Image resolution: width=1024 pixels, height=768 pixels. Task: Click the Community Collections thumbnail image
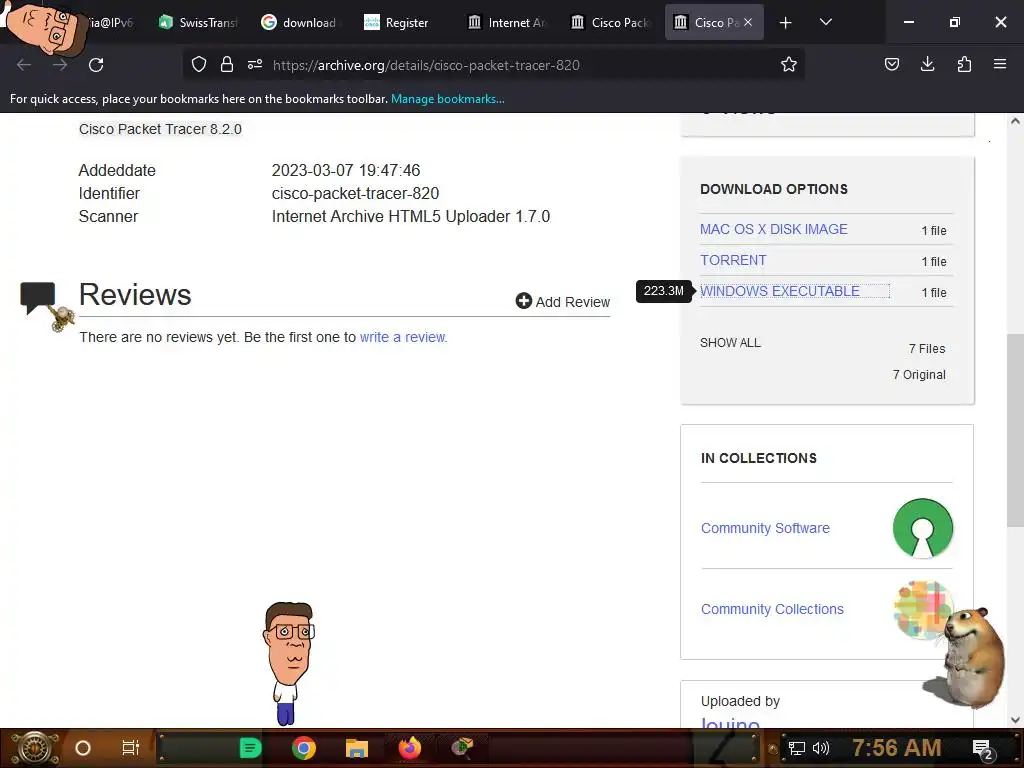tap(921, 610)
